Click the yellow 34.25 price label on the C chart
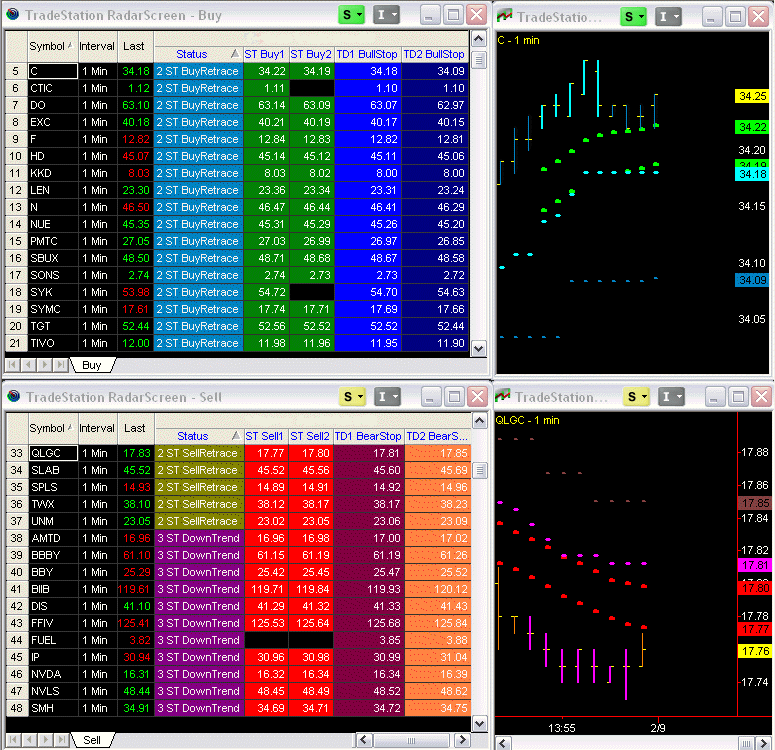This screenshot has width=775, height=750. click(752, 96)
